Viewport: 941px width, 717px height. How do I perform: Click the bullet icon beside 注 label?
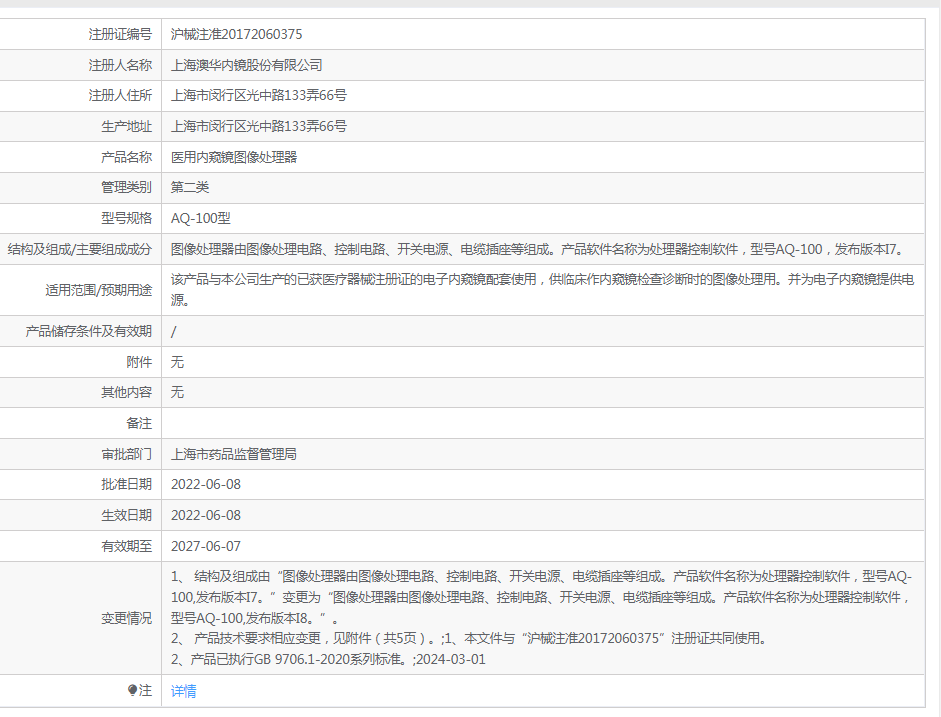tap(133, 691)
